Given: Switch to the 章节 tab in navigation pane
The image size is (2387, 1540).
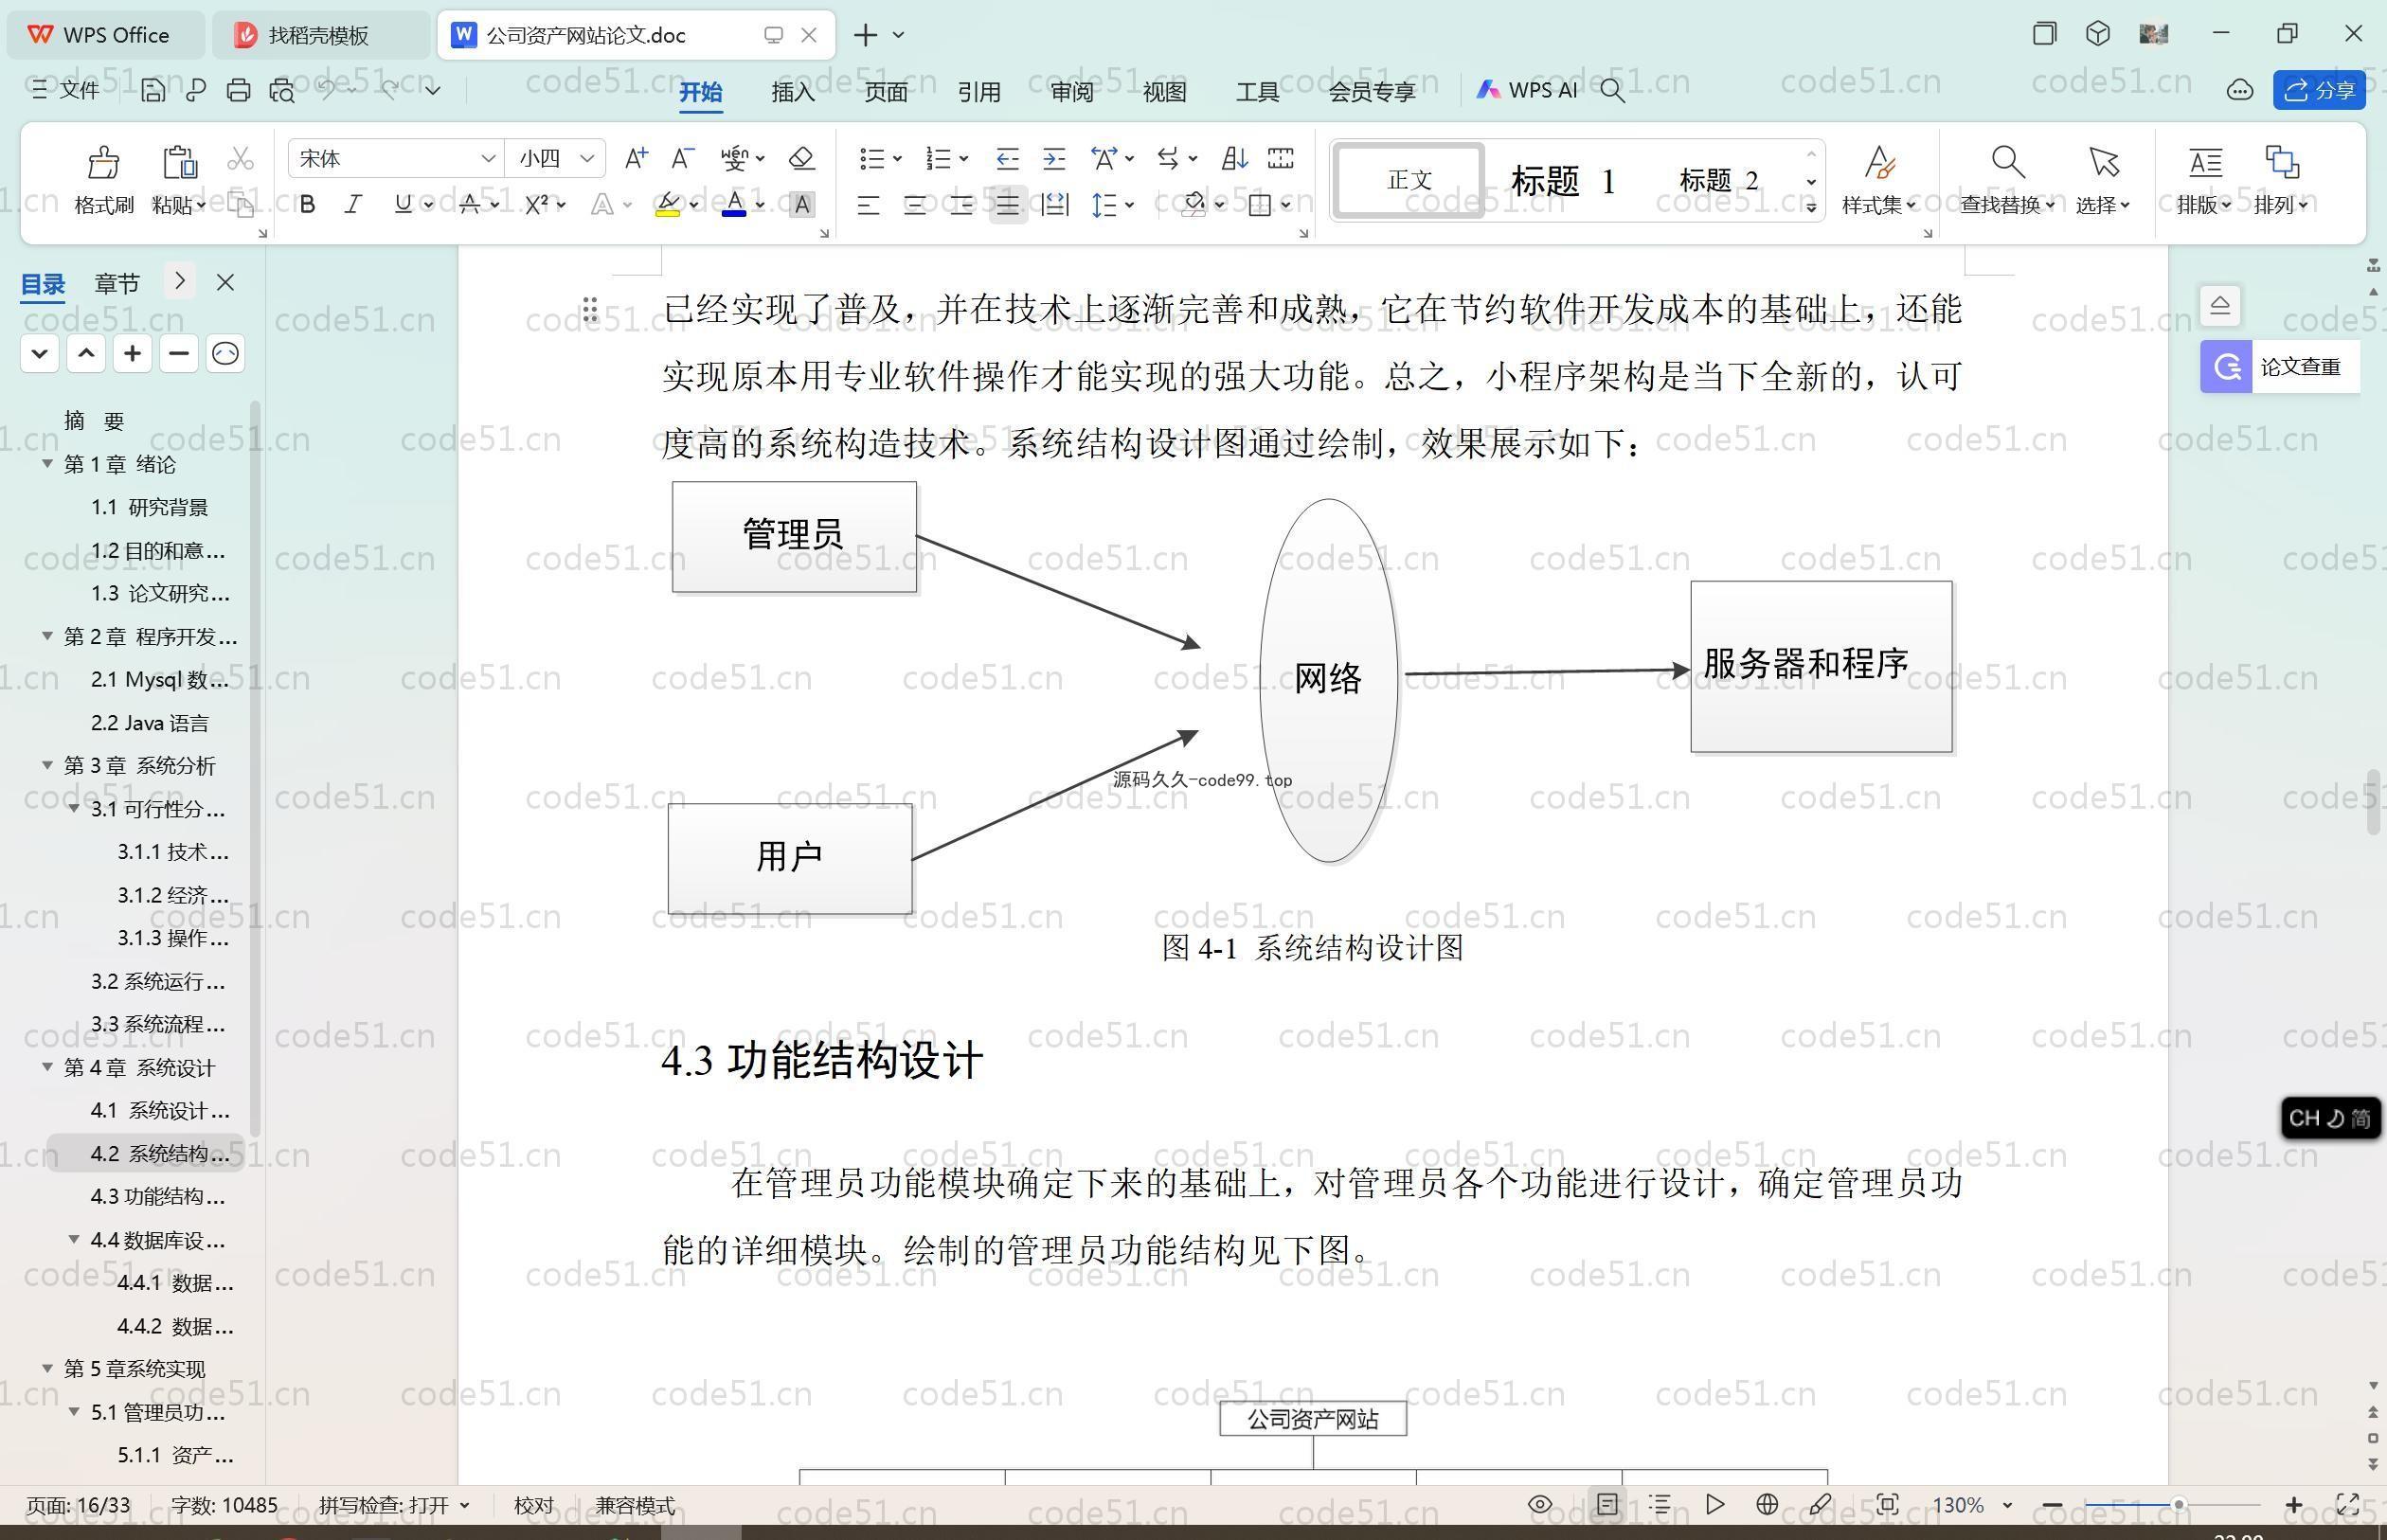Looking at the screenshot, I should [117, 284].
